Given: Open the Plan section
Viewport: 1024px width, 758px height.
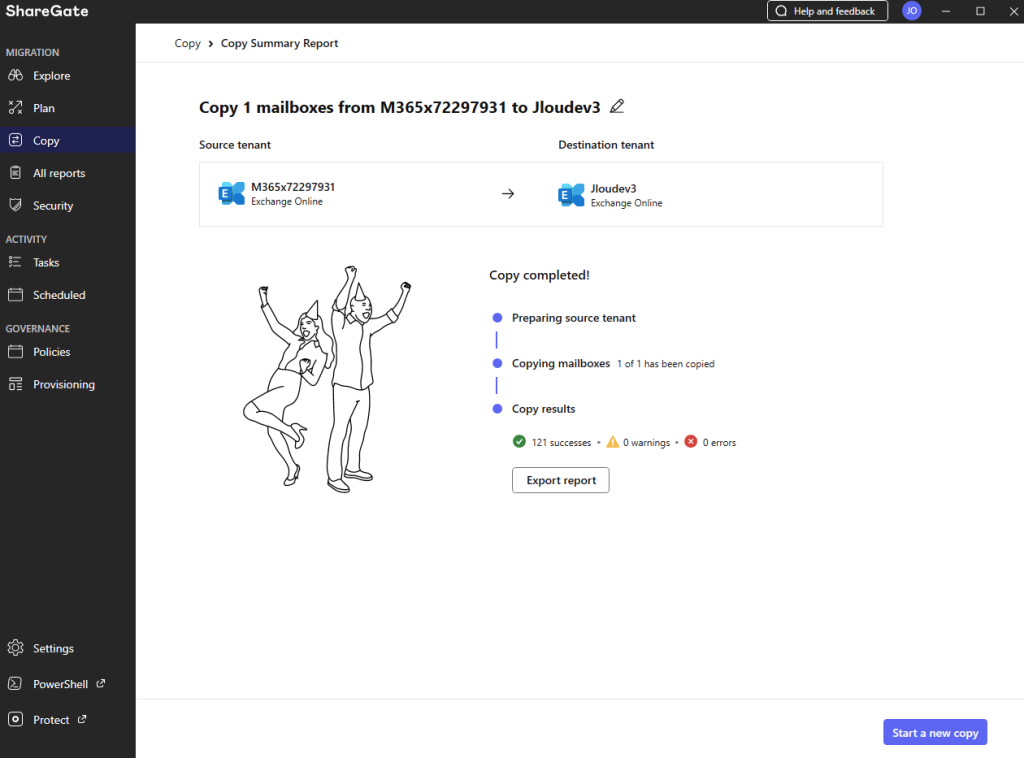Looking at the screenshot, I should tap(68, 108).
